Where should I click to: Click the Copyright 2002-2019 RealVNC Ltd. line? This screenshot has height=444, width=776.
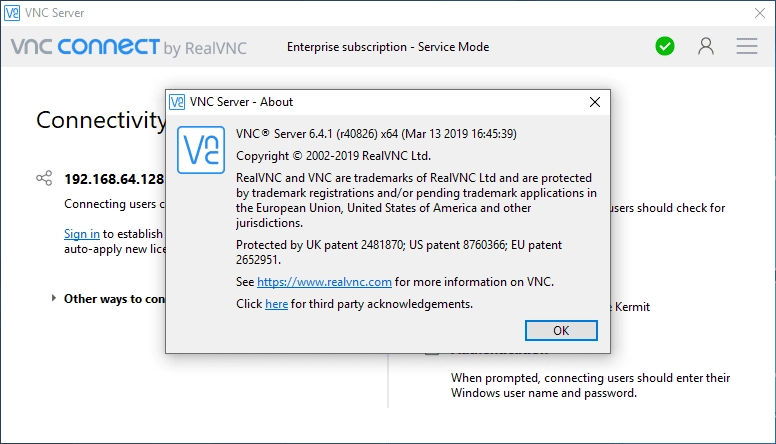pyautogui.click(x=333, y=156)
